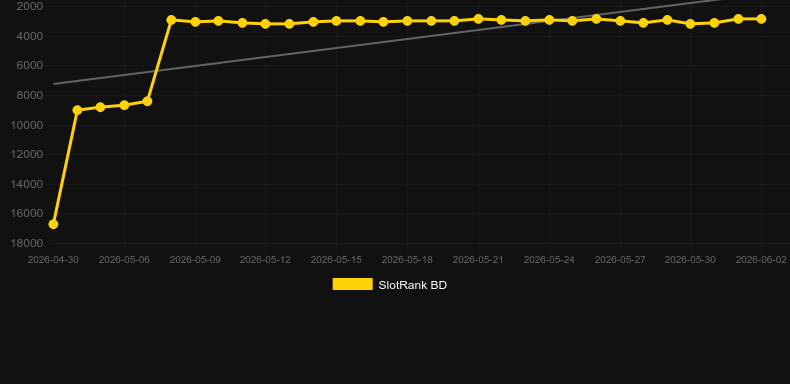Click the 2026-05-30 x-axis label
The image size is (790, 384).
690,260
